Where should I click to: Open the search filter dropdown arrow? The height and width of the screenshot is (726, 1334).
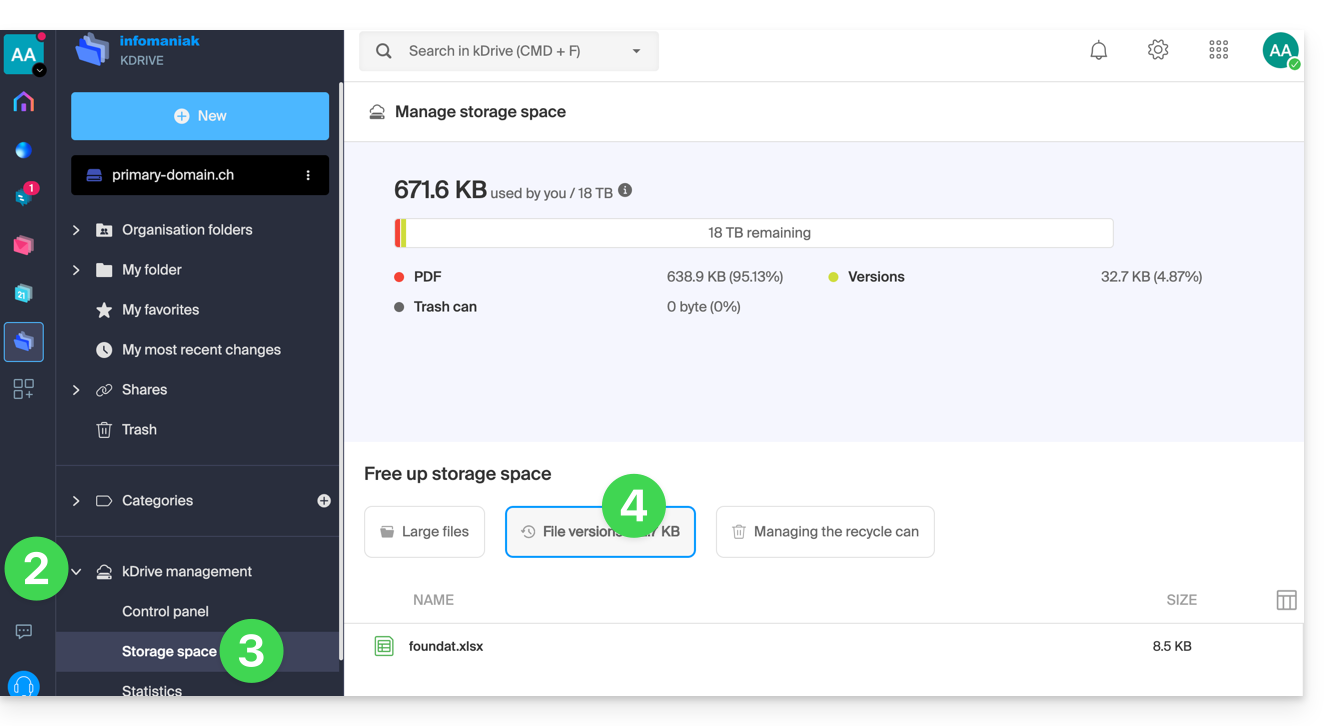(x=636, y=51)
